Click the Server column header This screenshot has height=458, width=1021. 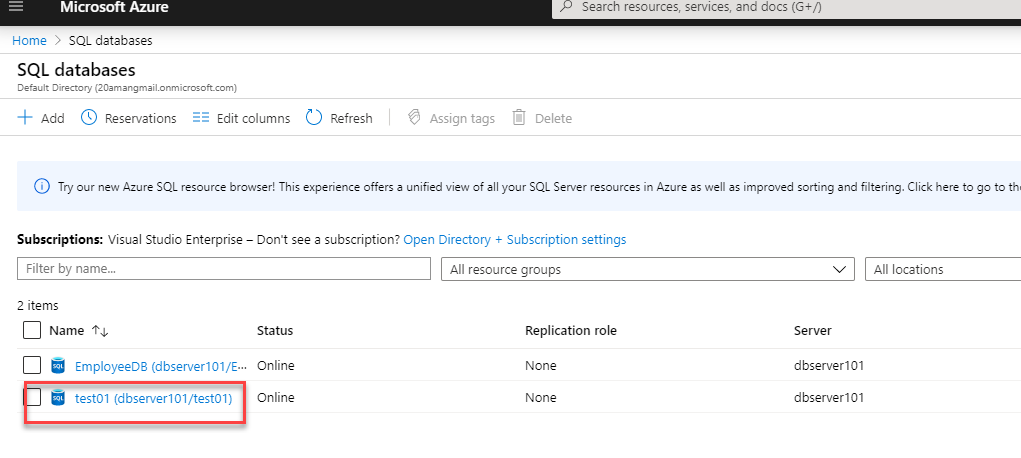click(813, 330)
